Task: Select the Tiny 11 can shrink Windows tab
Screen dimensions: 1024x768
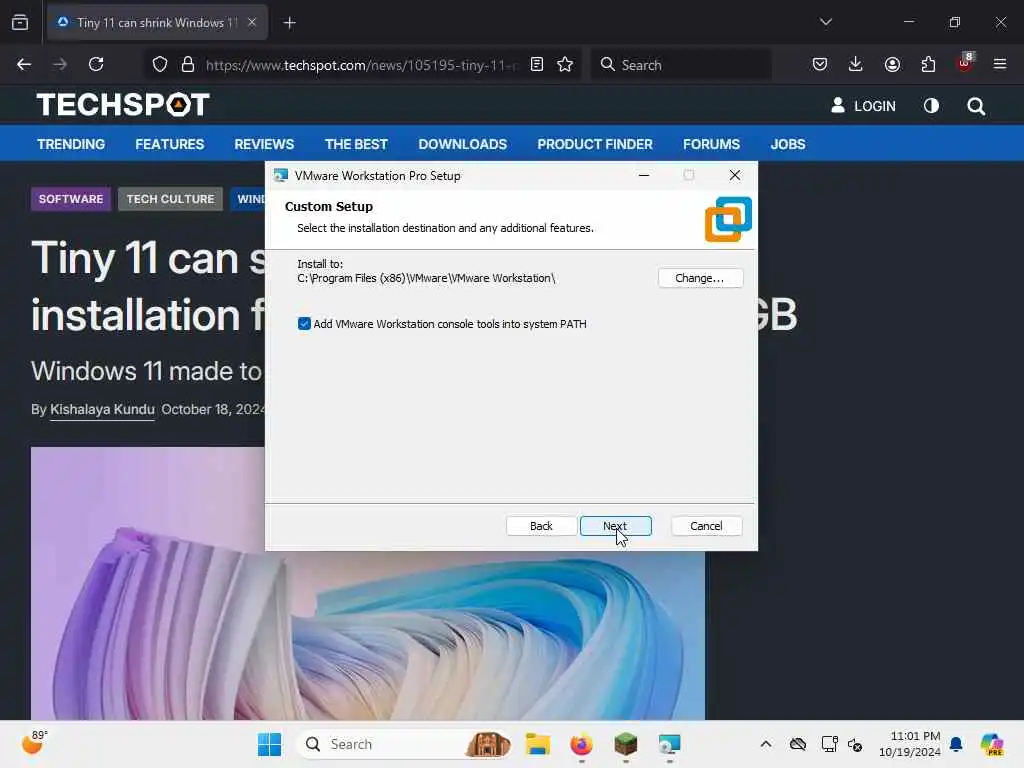Action: (x=157, y=23)
